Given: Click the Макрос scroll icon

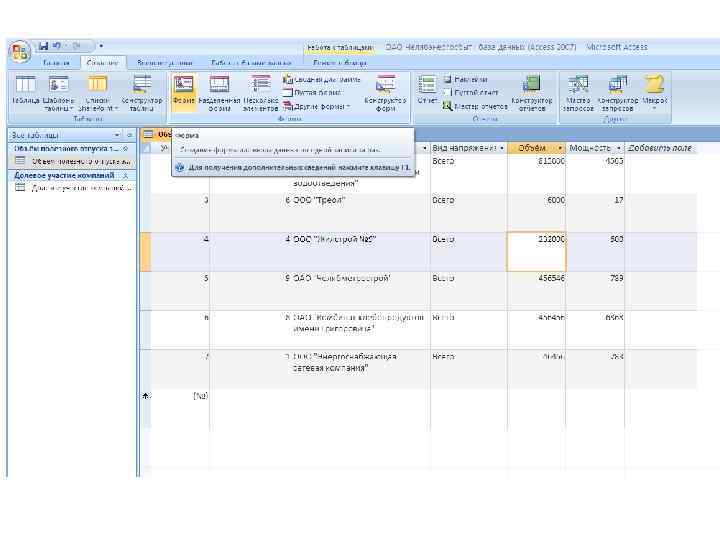Looking at the screenshot, I should [x=654, y=85].
